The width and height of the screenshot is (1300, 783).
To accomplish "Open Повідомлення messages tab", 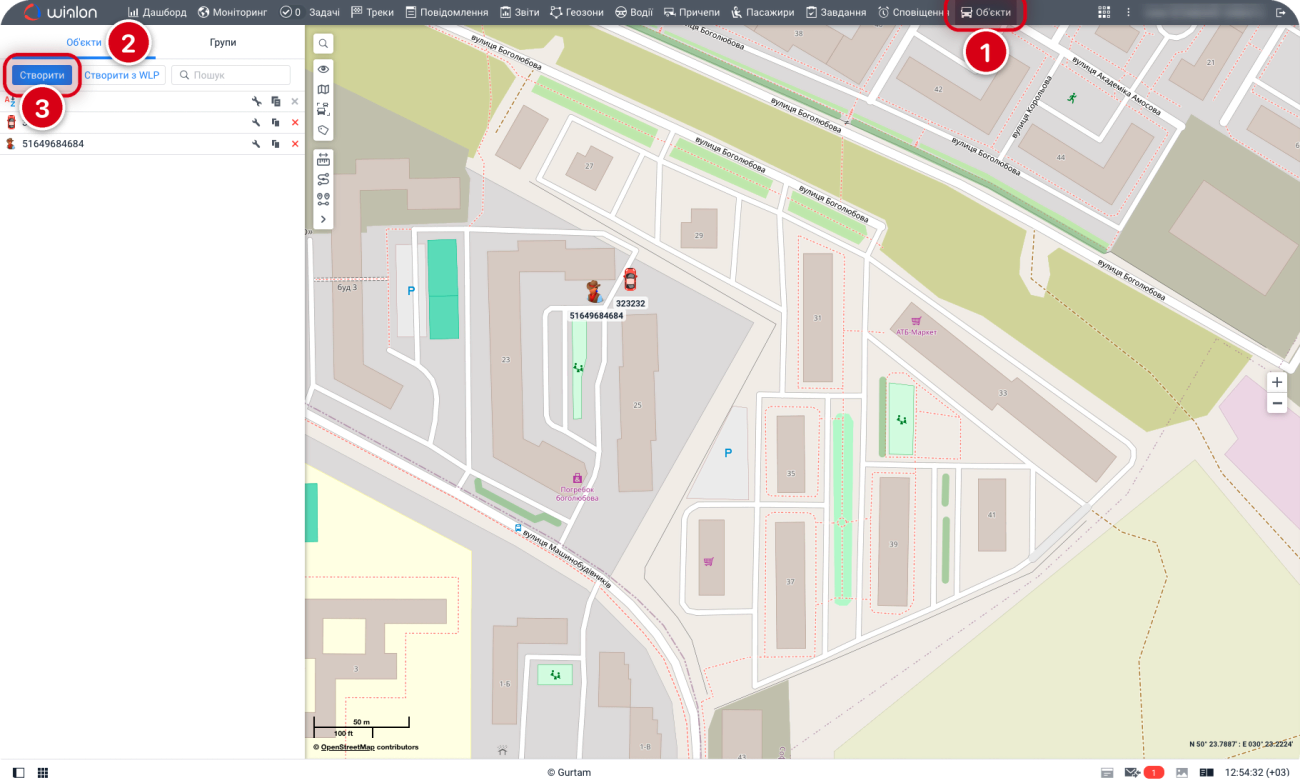I will point(447,12).
